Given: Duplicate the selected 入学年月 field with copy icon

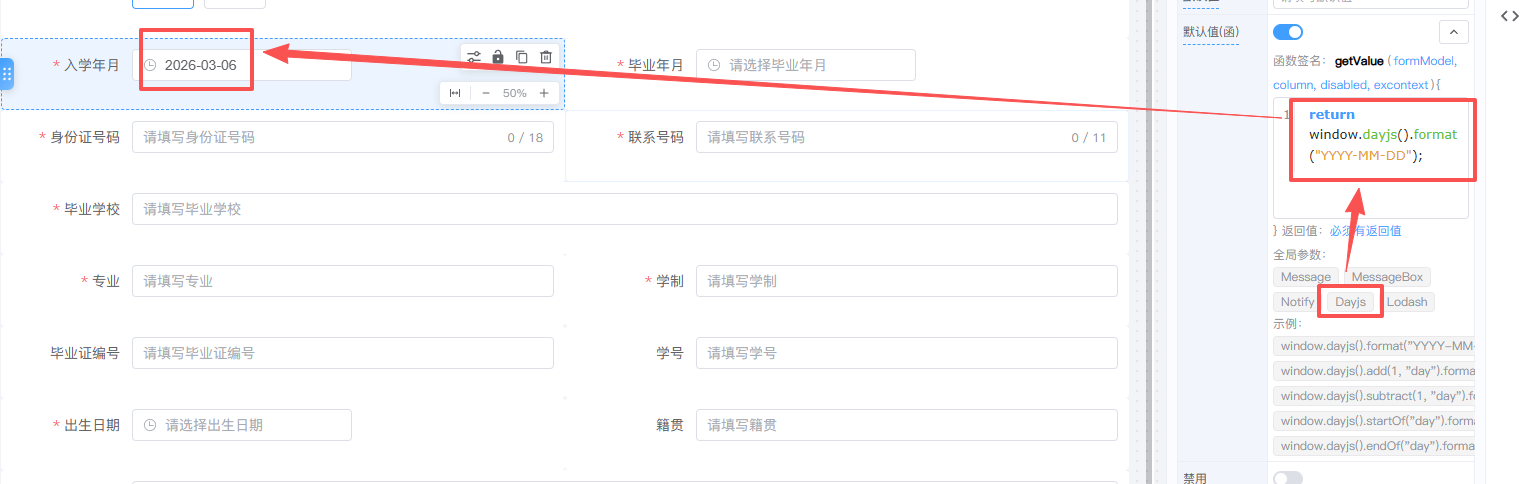Looking at the screenshot, I should point(522,57).
